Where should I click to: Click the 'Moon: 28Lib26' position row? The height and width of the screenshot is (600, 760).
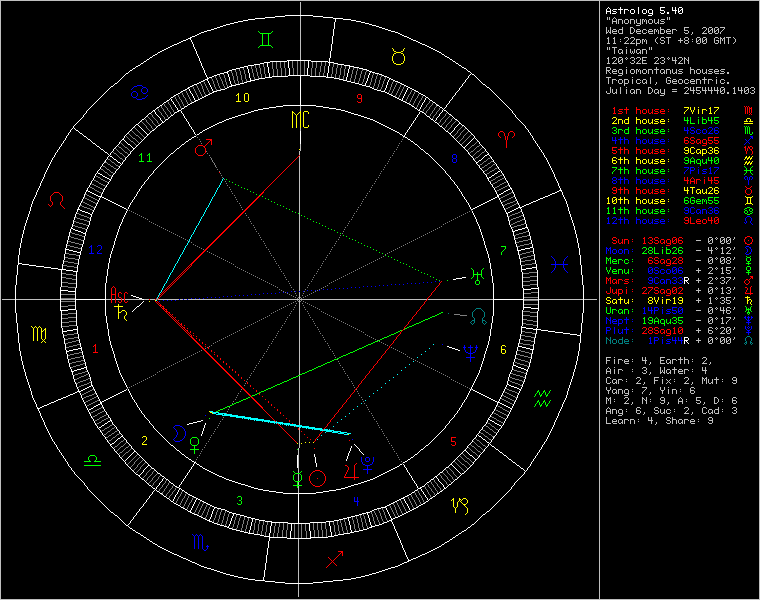(x=680, y=251)
